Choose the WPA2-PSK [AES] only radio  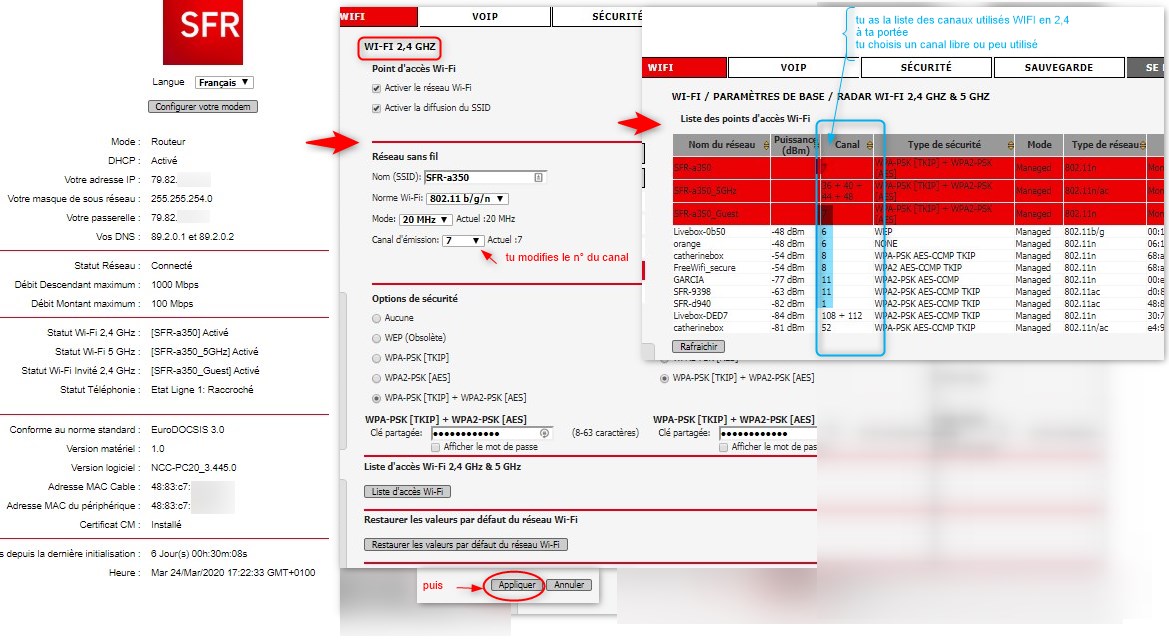376,378
